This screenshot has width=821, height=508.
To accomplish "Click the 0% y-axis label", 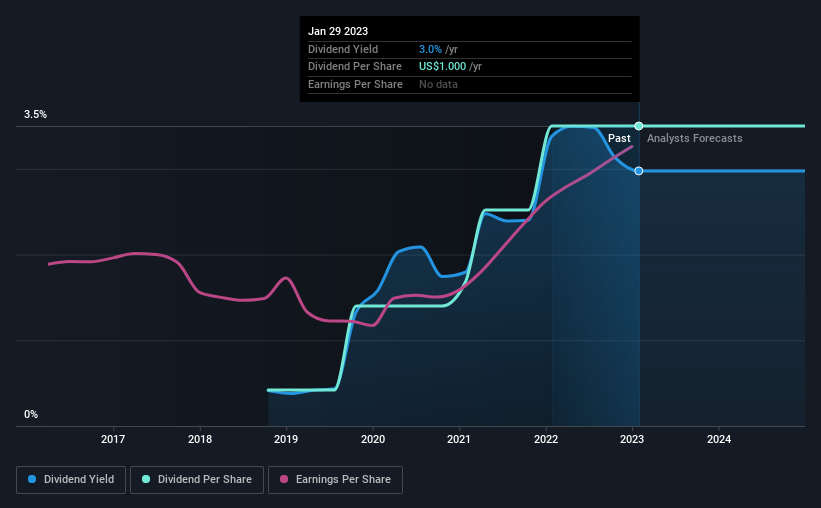I will click(31, 414).
